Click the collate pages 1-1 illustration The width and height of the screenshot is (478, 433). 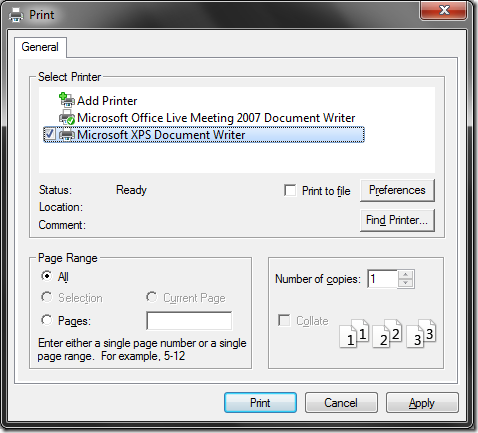(354, 333)
